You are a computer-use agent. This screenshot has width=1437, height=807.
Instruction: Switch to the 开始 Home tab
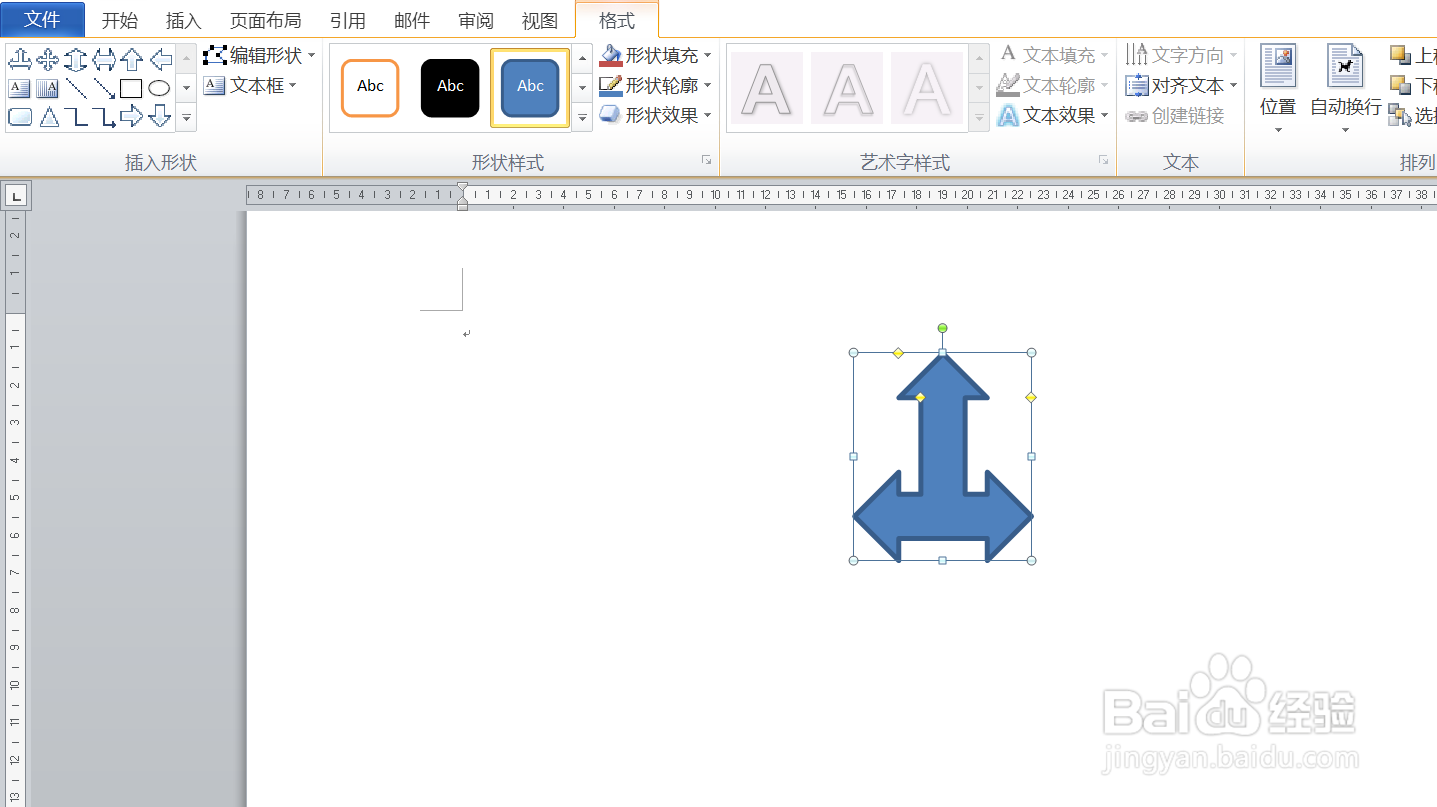119,20
